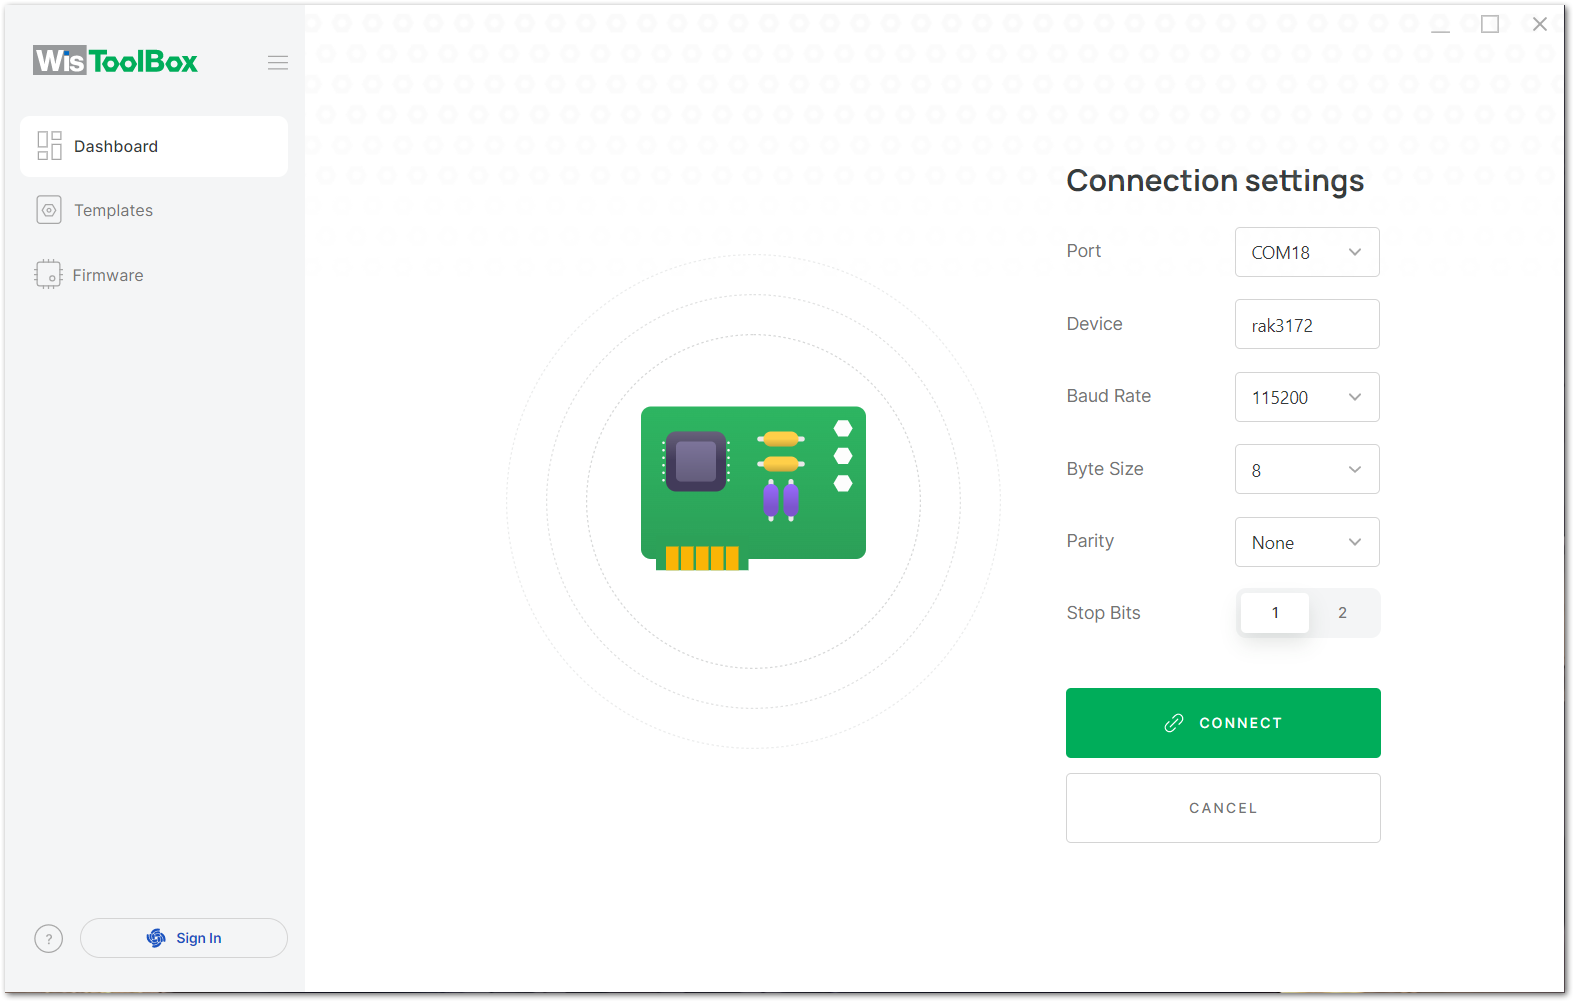Click the Connection settings heading

click(1215, 181)
